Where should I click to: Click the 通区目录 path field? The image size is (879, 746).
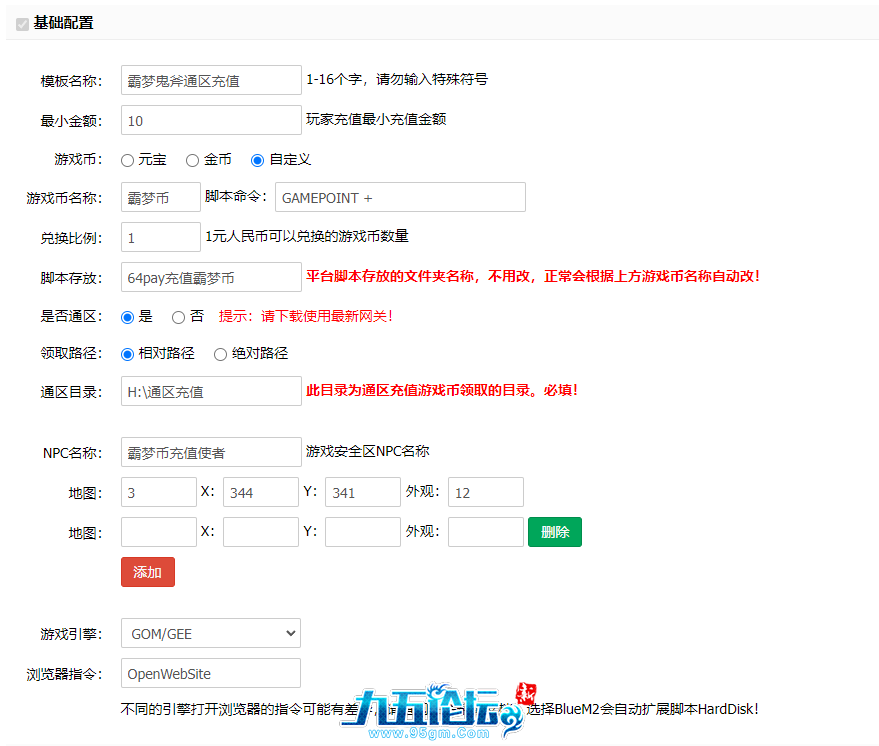210,391
